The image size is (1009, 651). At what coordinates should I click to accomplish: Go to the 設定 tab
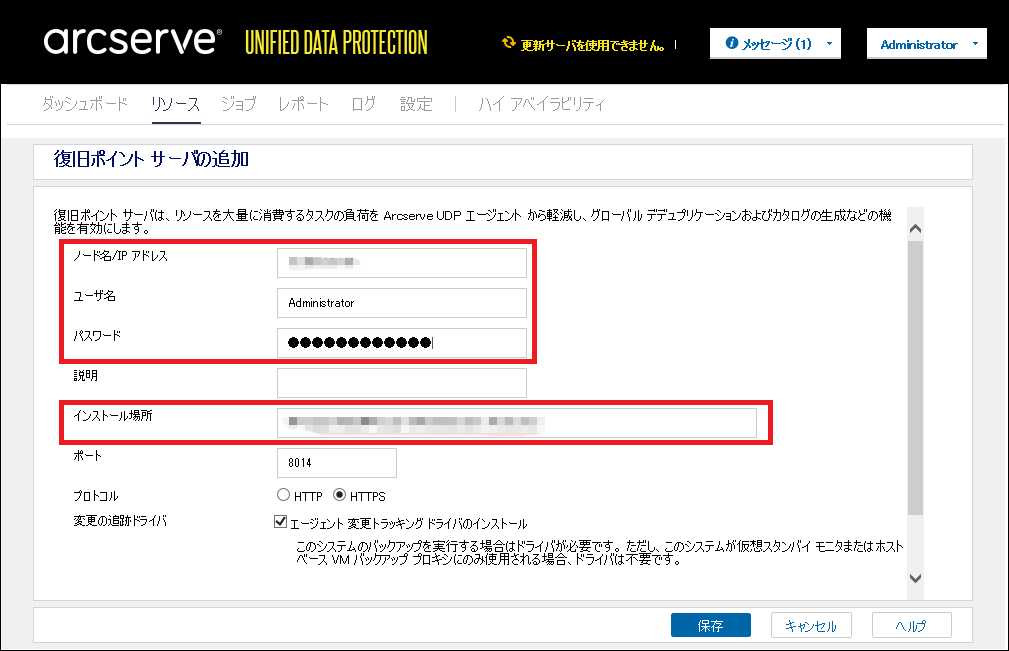click(x=416, y=104)
